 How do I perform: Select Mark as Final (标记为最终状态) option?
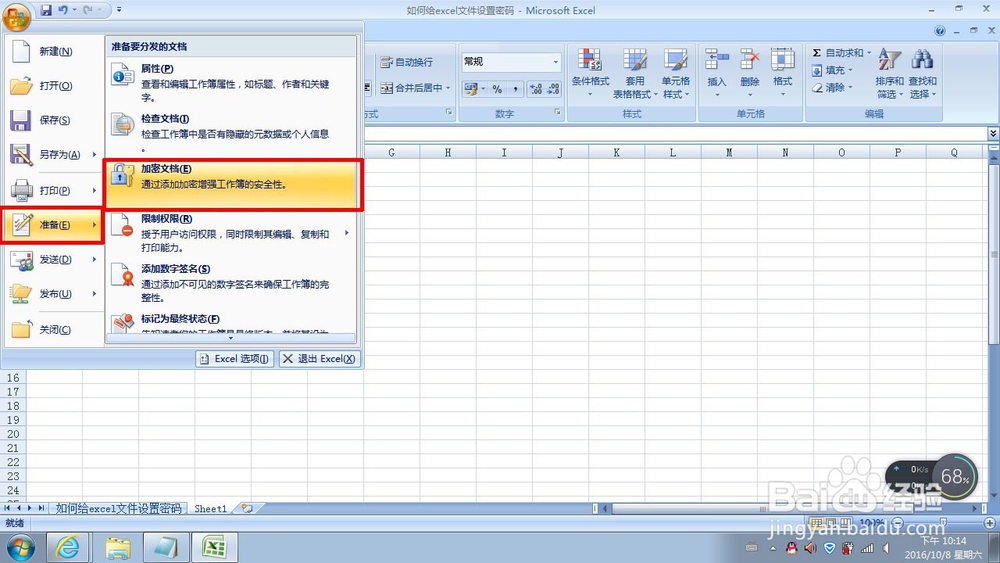point(231,323)
